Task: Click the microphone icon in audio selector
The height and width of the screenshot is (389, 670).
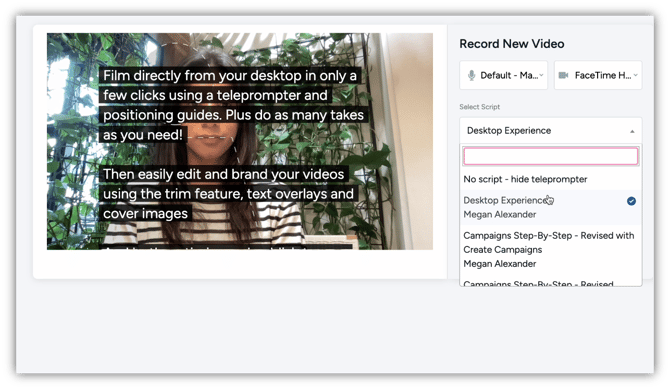Action: coord(471,75)
